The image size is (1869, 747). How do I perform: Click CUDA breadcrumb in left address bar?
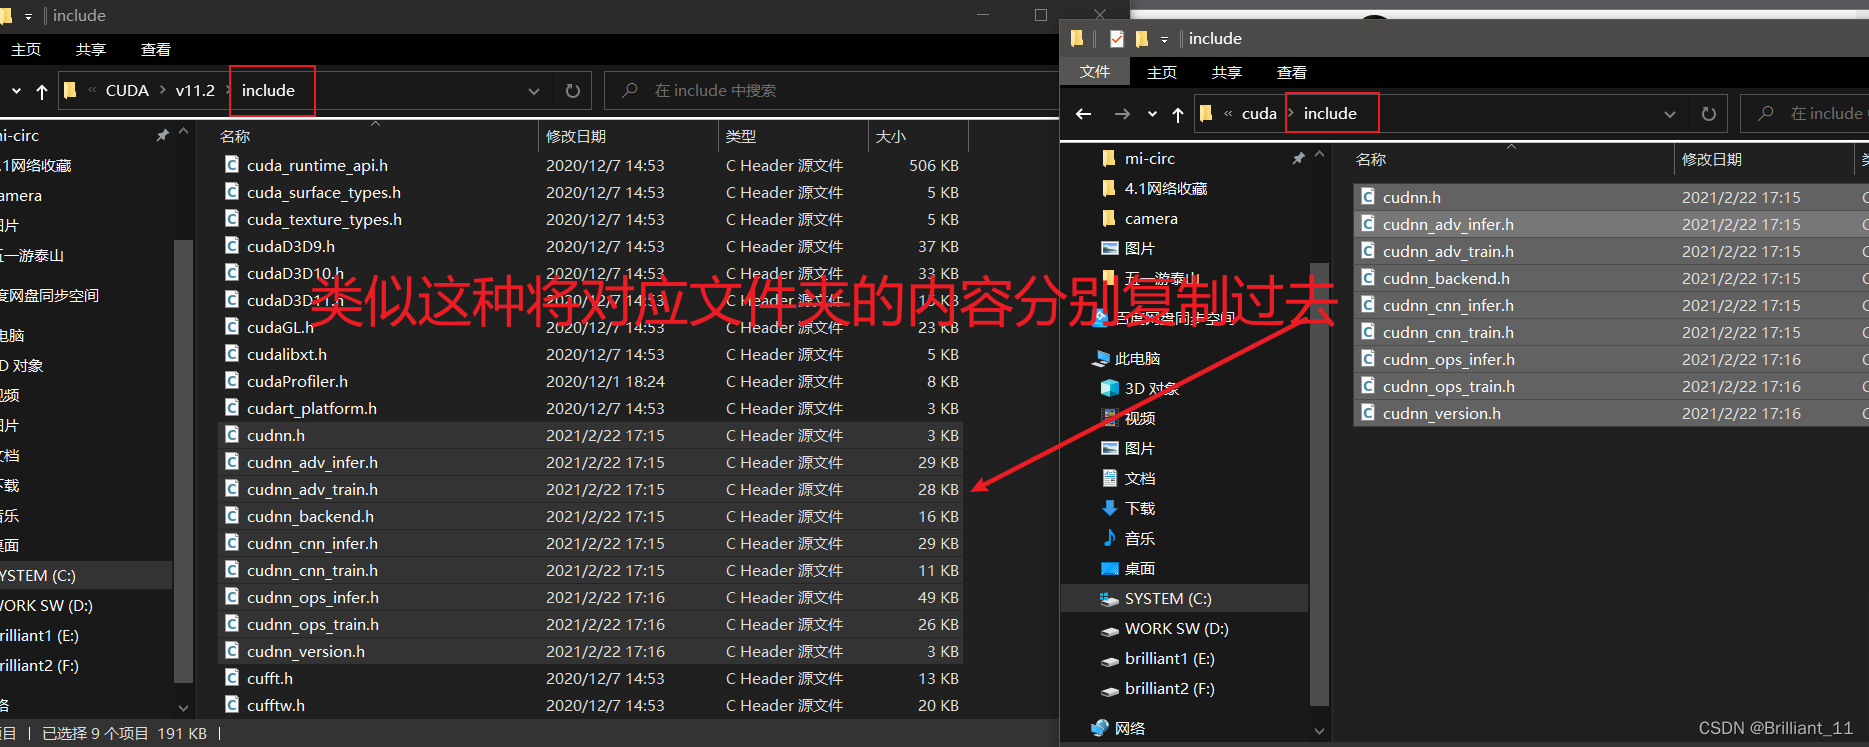127,90
